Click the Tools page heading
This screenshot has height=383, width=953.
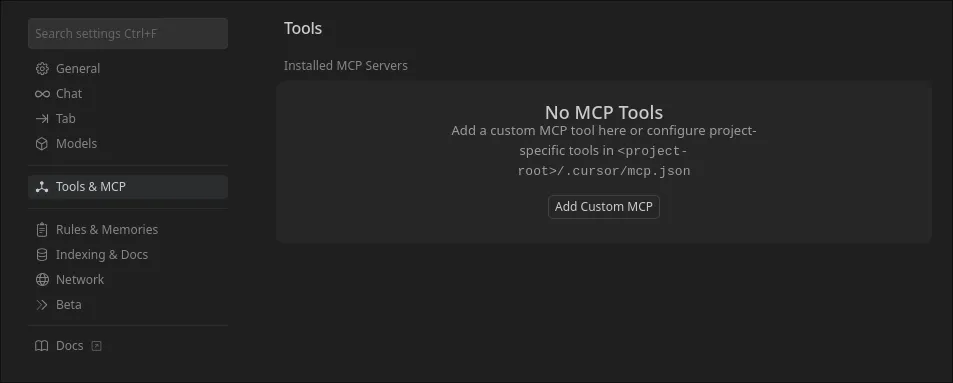[x=303, y=29]
